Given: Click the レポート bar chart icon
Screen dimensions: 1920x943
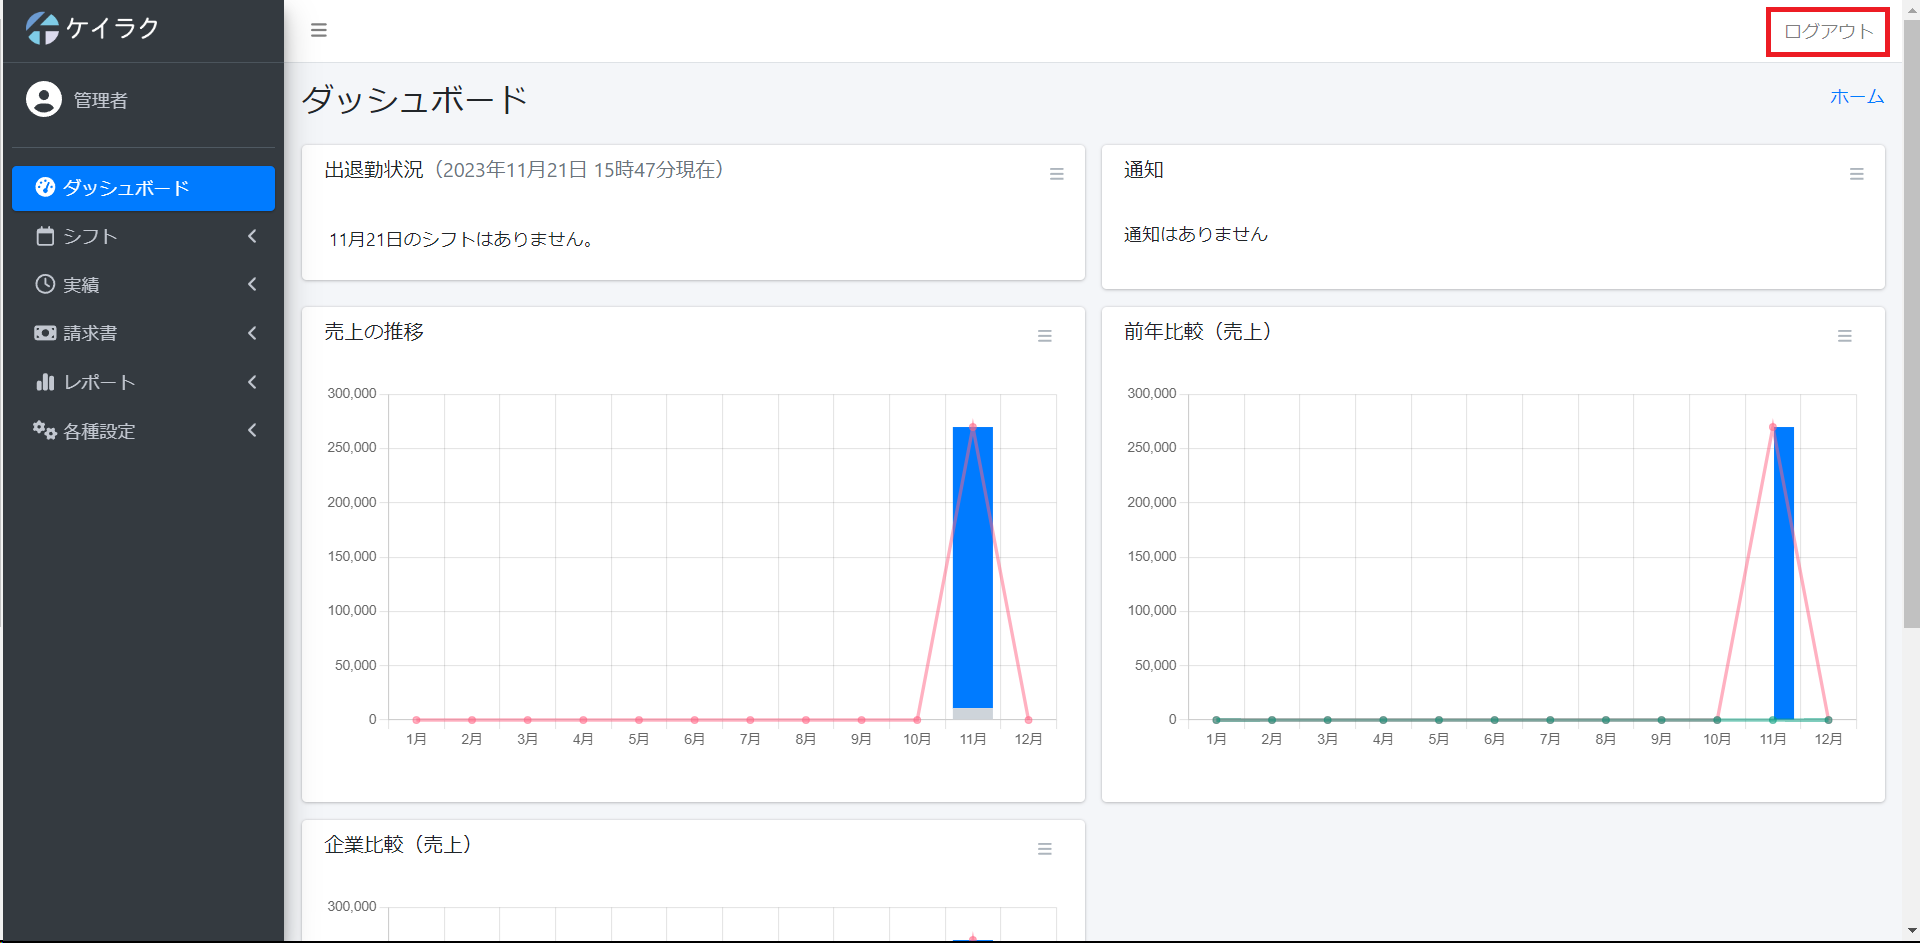Looking at the screenshot, I should 45,382.
